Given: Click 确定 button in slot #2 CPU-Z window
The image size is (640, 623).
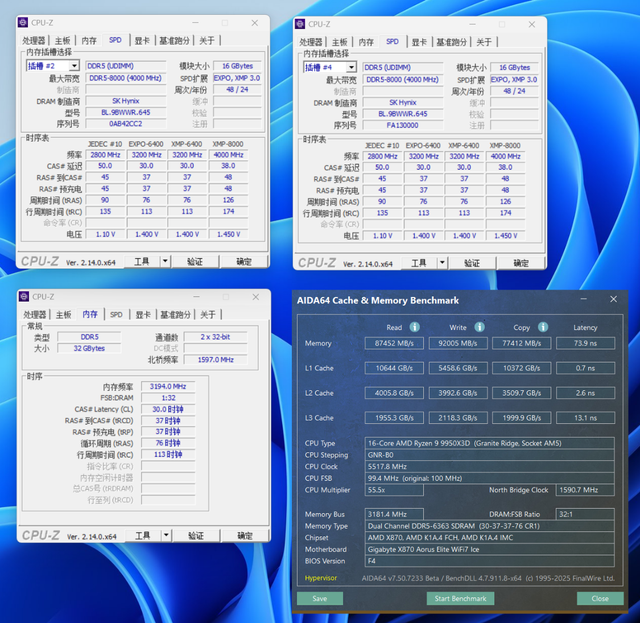Looking at the screenshot, I should [244, 261].
